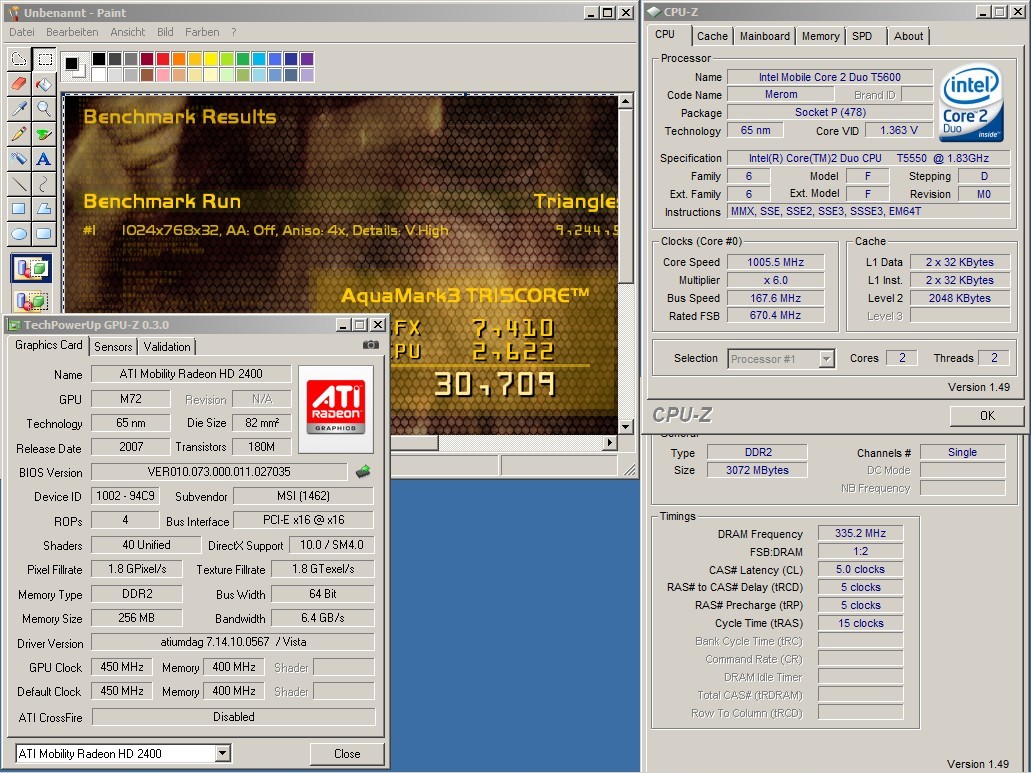Click the Driver Version field in GPU-Z
Viewport: 1031px width, 773px height.
tap(233, 642)
